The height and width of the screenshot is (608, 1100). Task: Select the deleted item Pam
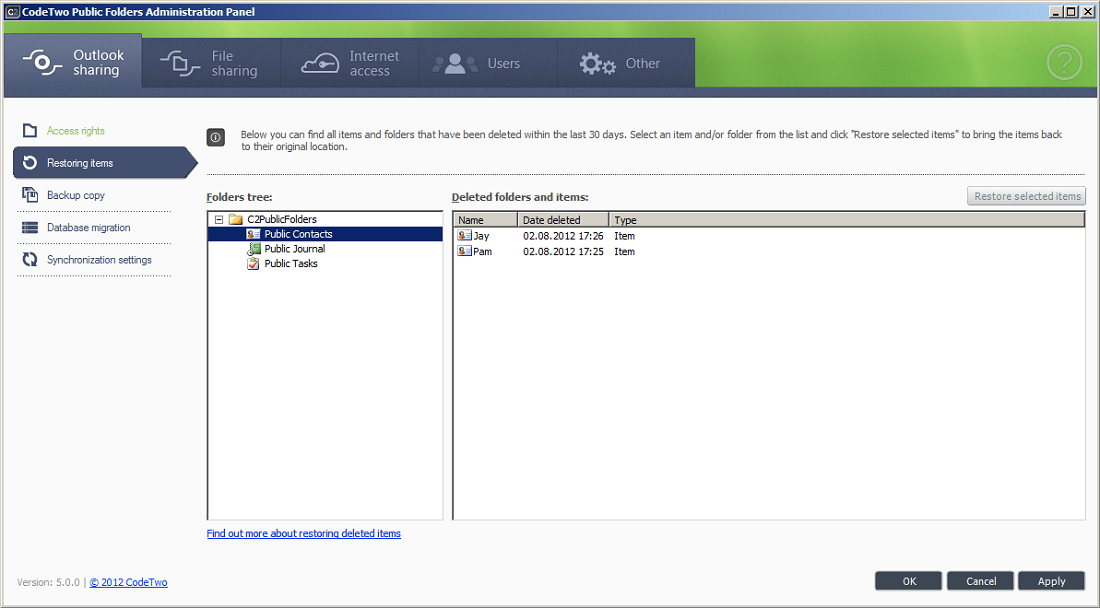click(x=482, y=251)
